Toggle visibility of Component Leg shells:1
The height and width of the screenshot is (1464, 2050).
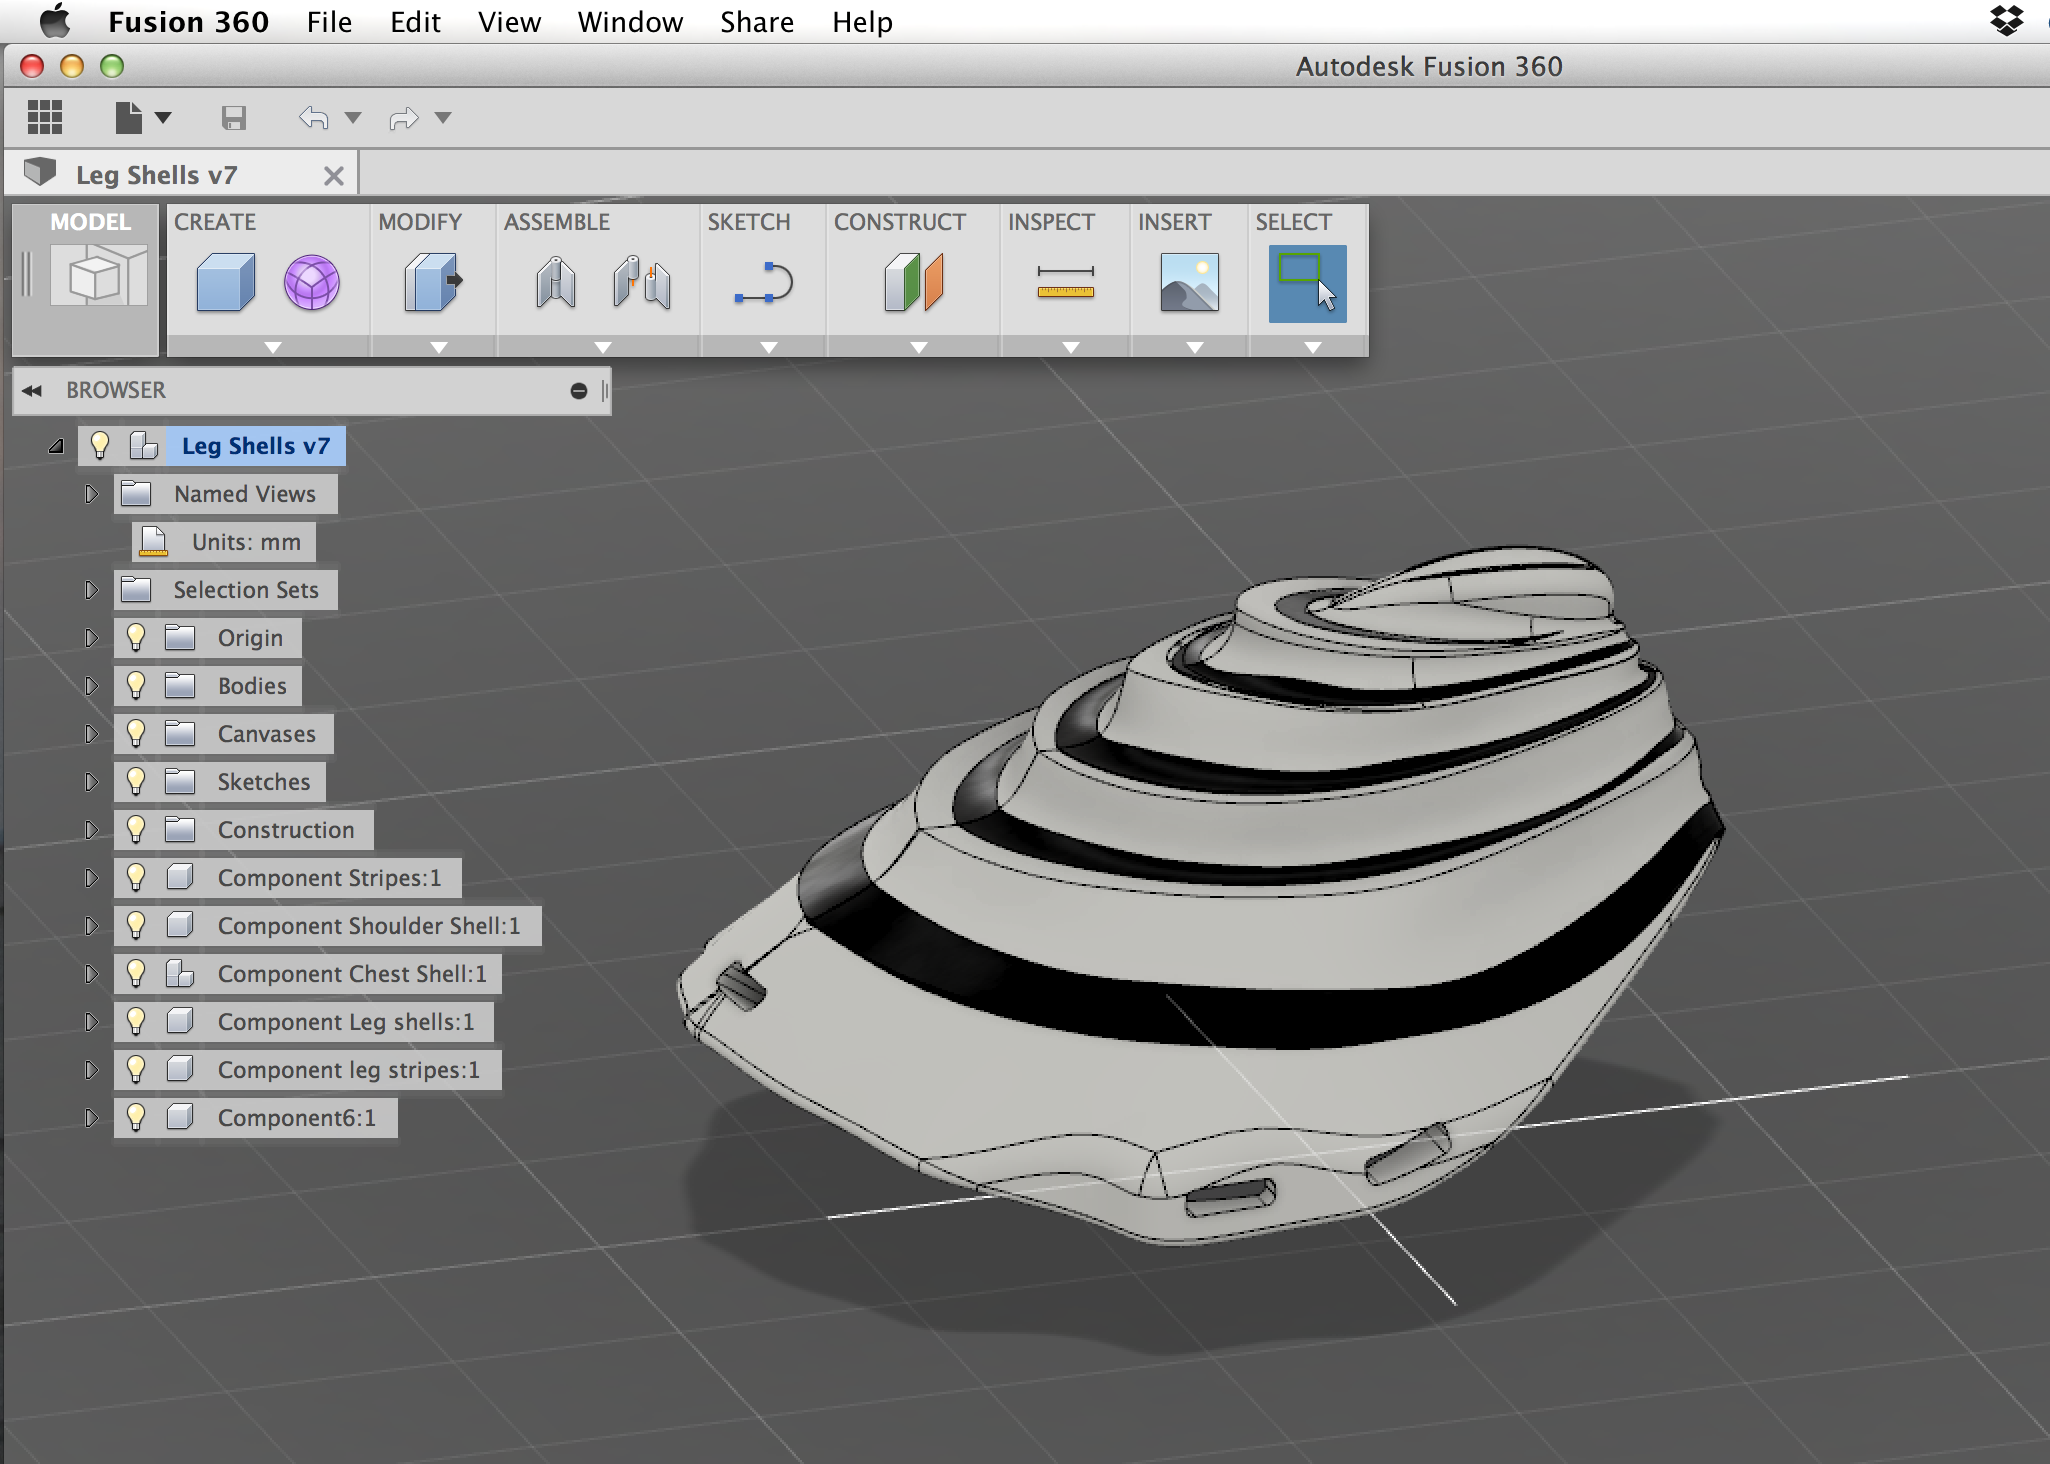[x=141, y=1022]
